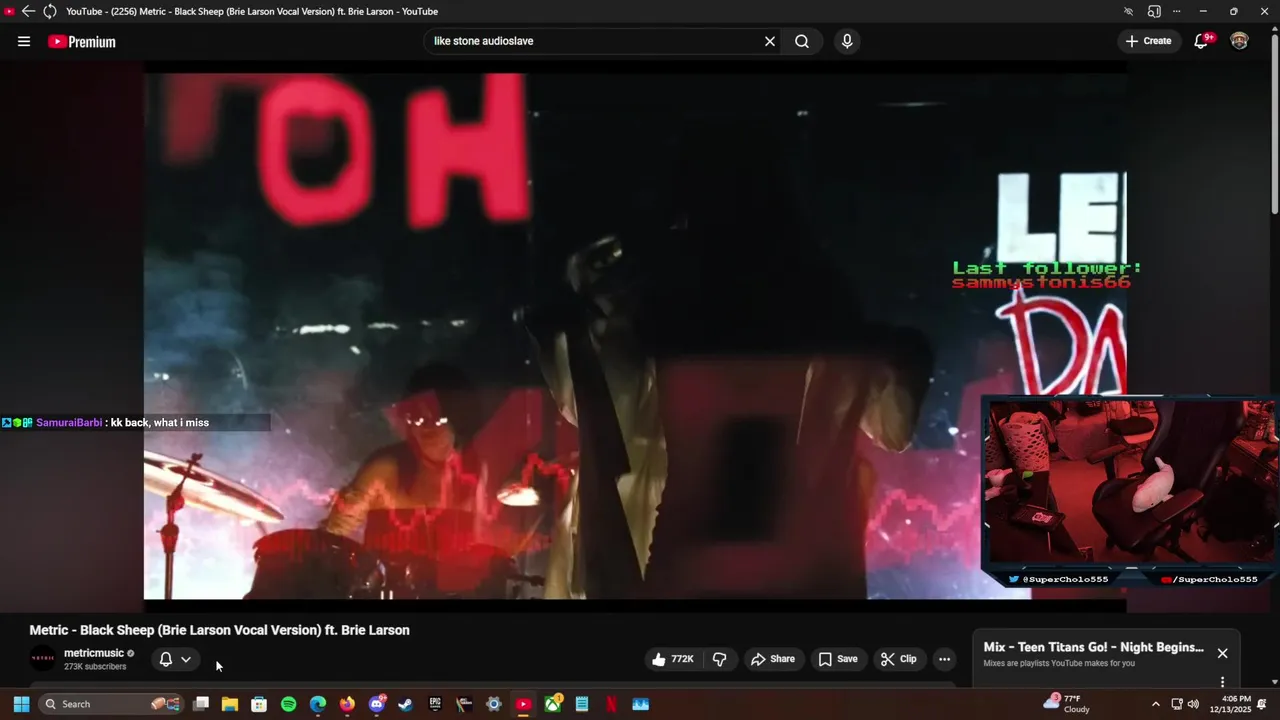Open Netflix from taskbar

(611, 704)
